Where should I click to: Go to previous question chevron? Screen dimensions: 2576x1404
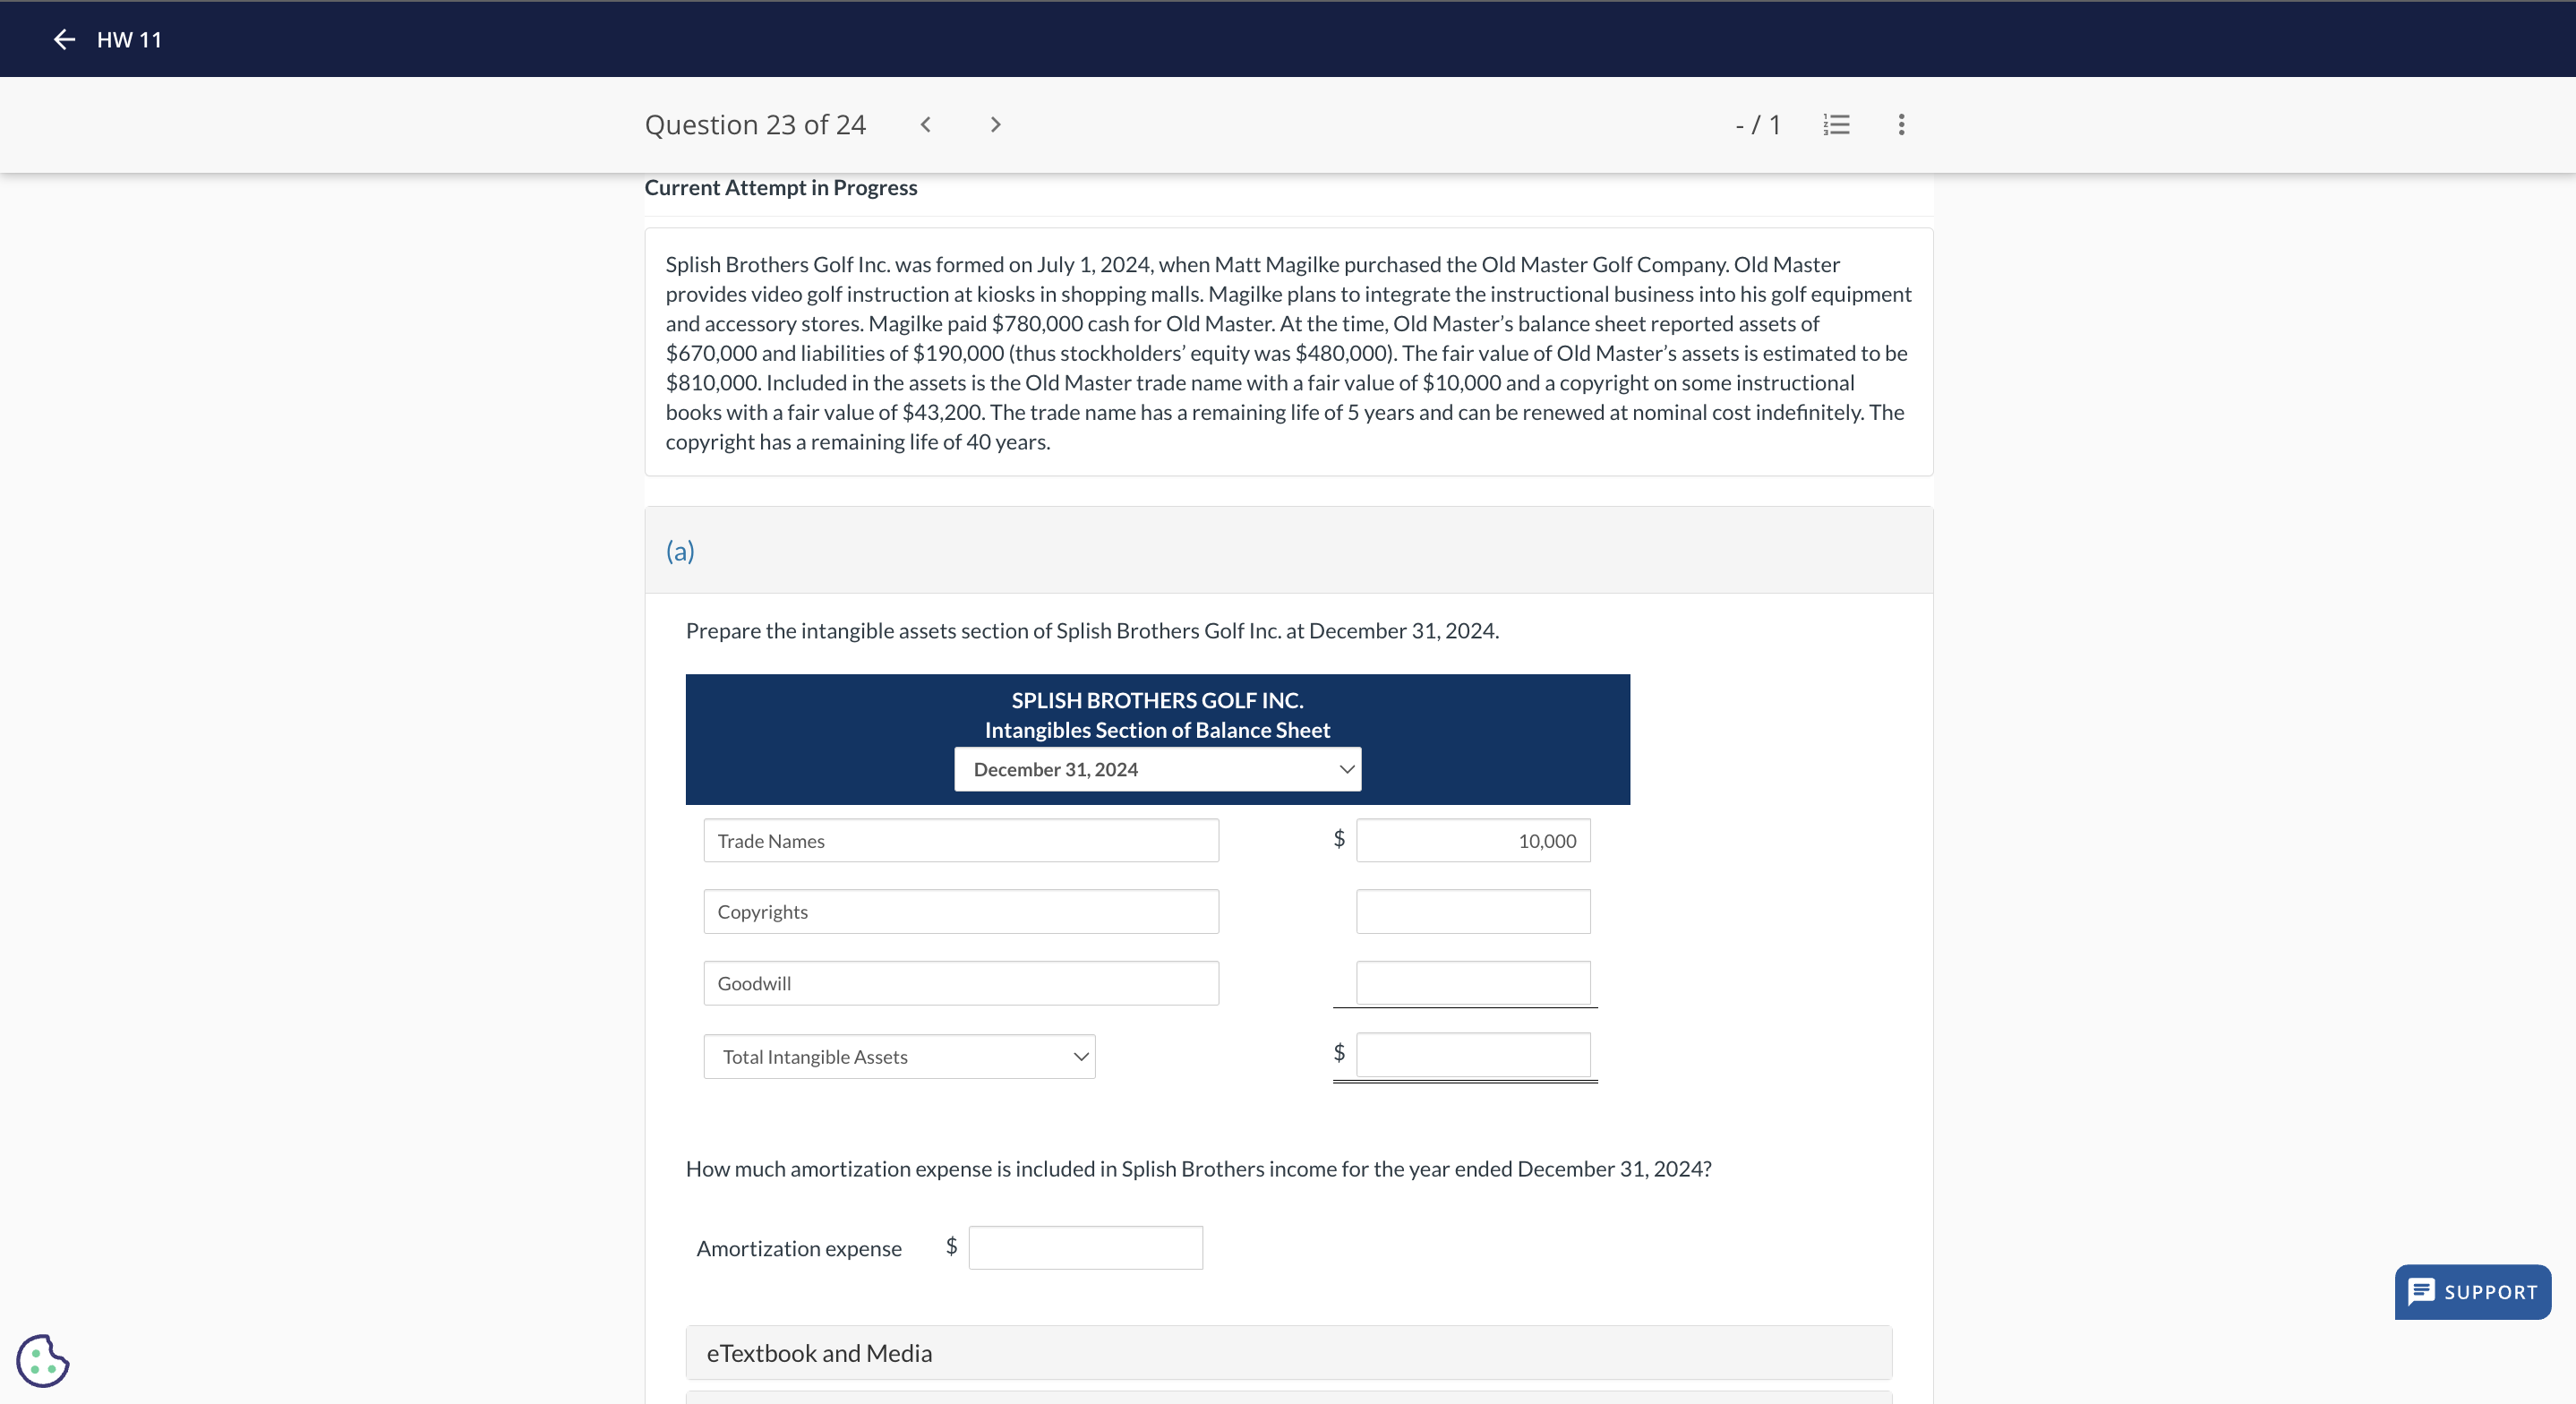[926, 125]
